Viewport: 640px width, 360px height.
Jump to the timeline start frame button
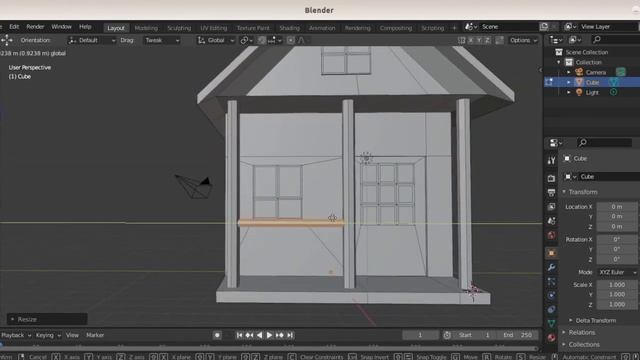239,335
